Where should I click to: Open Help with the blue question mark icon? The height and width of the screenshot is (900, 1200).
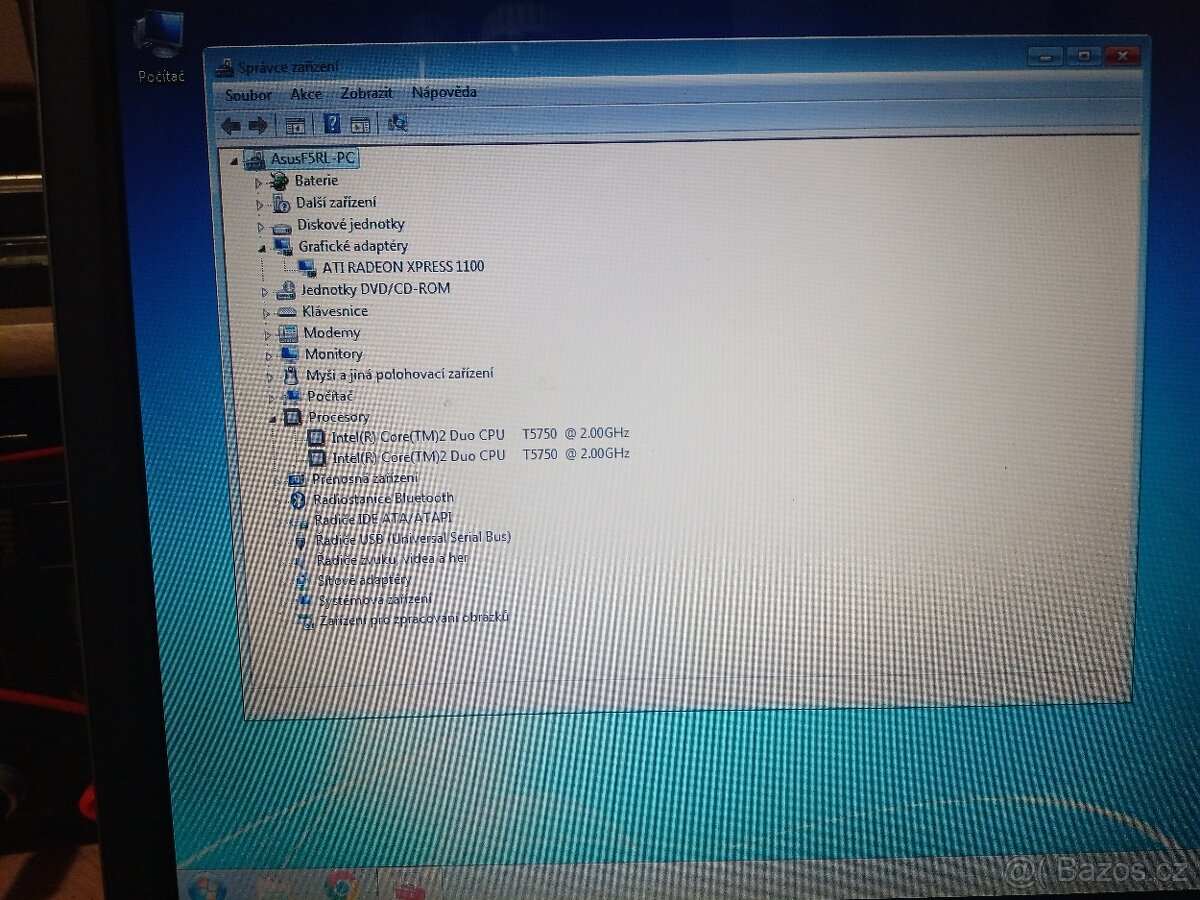pyautogui.click(x=332, y=124)
